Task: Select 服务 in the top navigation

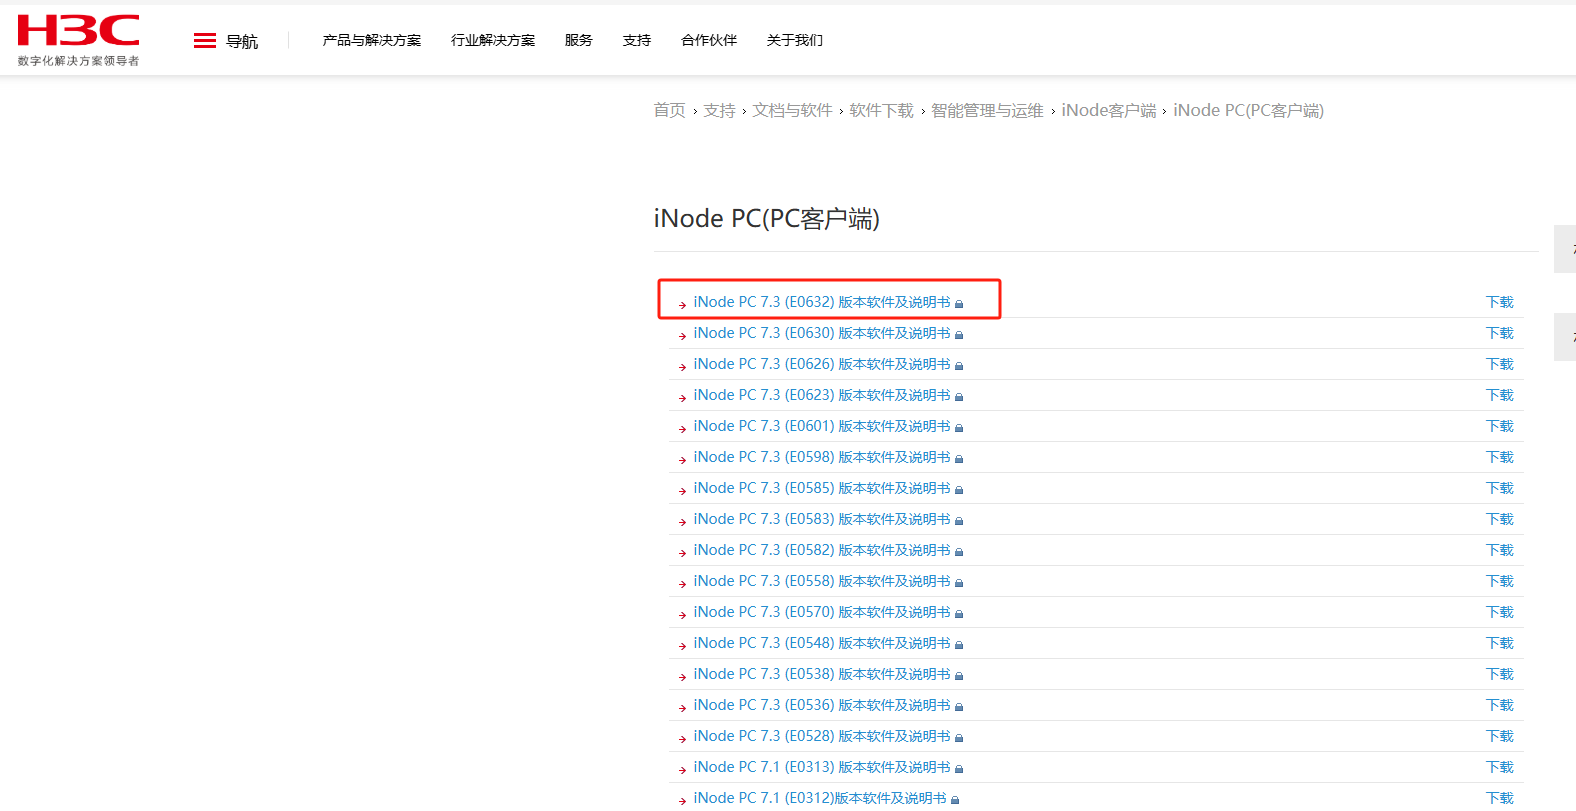Action: pyautogui.click(x=579, y=40)
